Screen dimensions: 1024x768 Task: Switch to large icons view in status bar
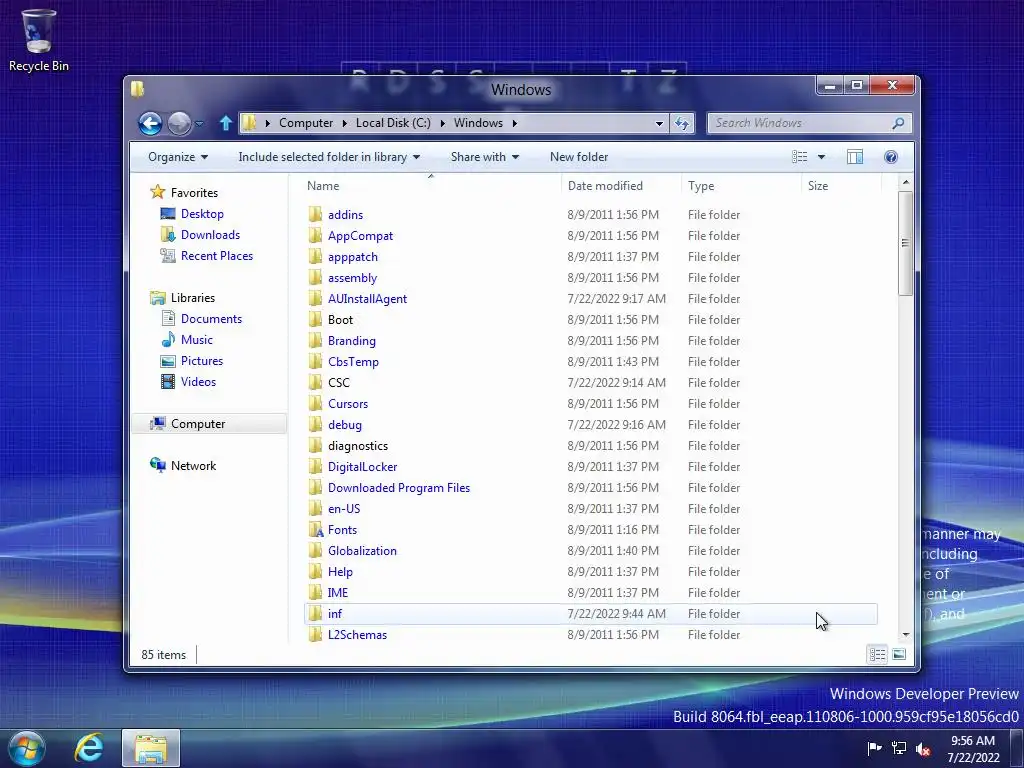899,654
